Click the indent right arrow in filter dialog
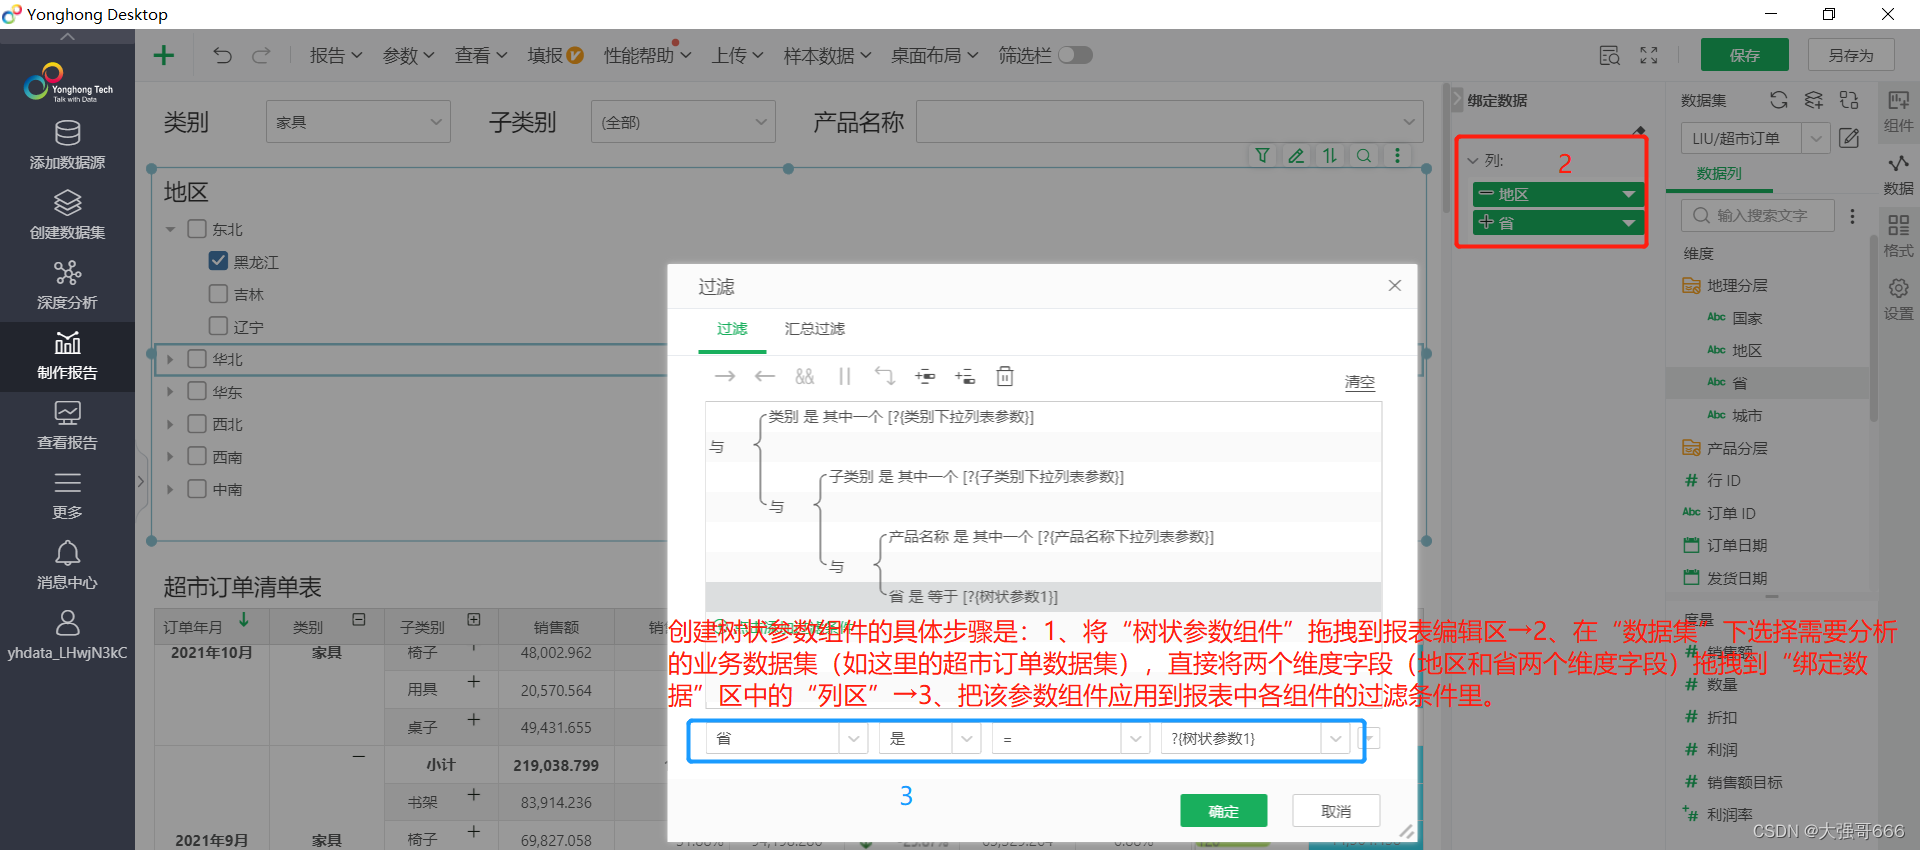This screenshot has height=850, width=1920. click(725, 376)
